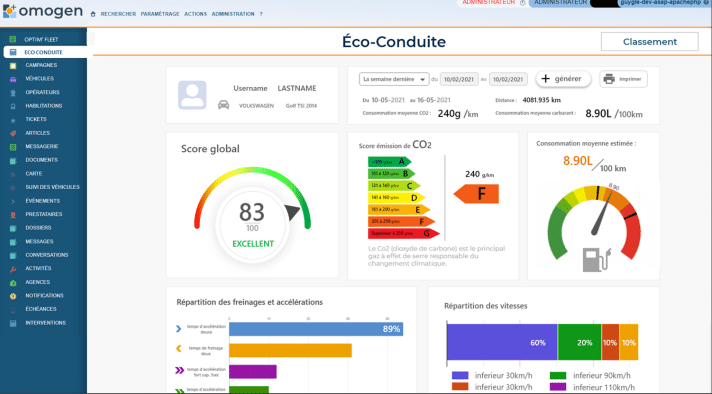Click the Campagnes sidebar icon
The image size is (712, 394).
click(13, 65)
